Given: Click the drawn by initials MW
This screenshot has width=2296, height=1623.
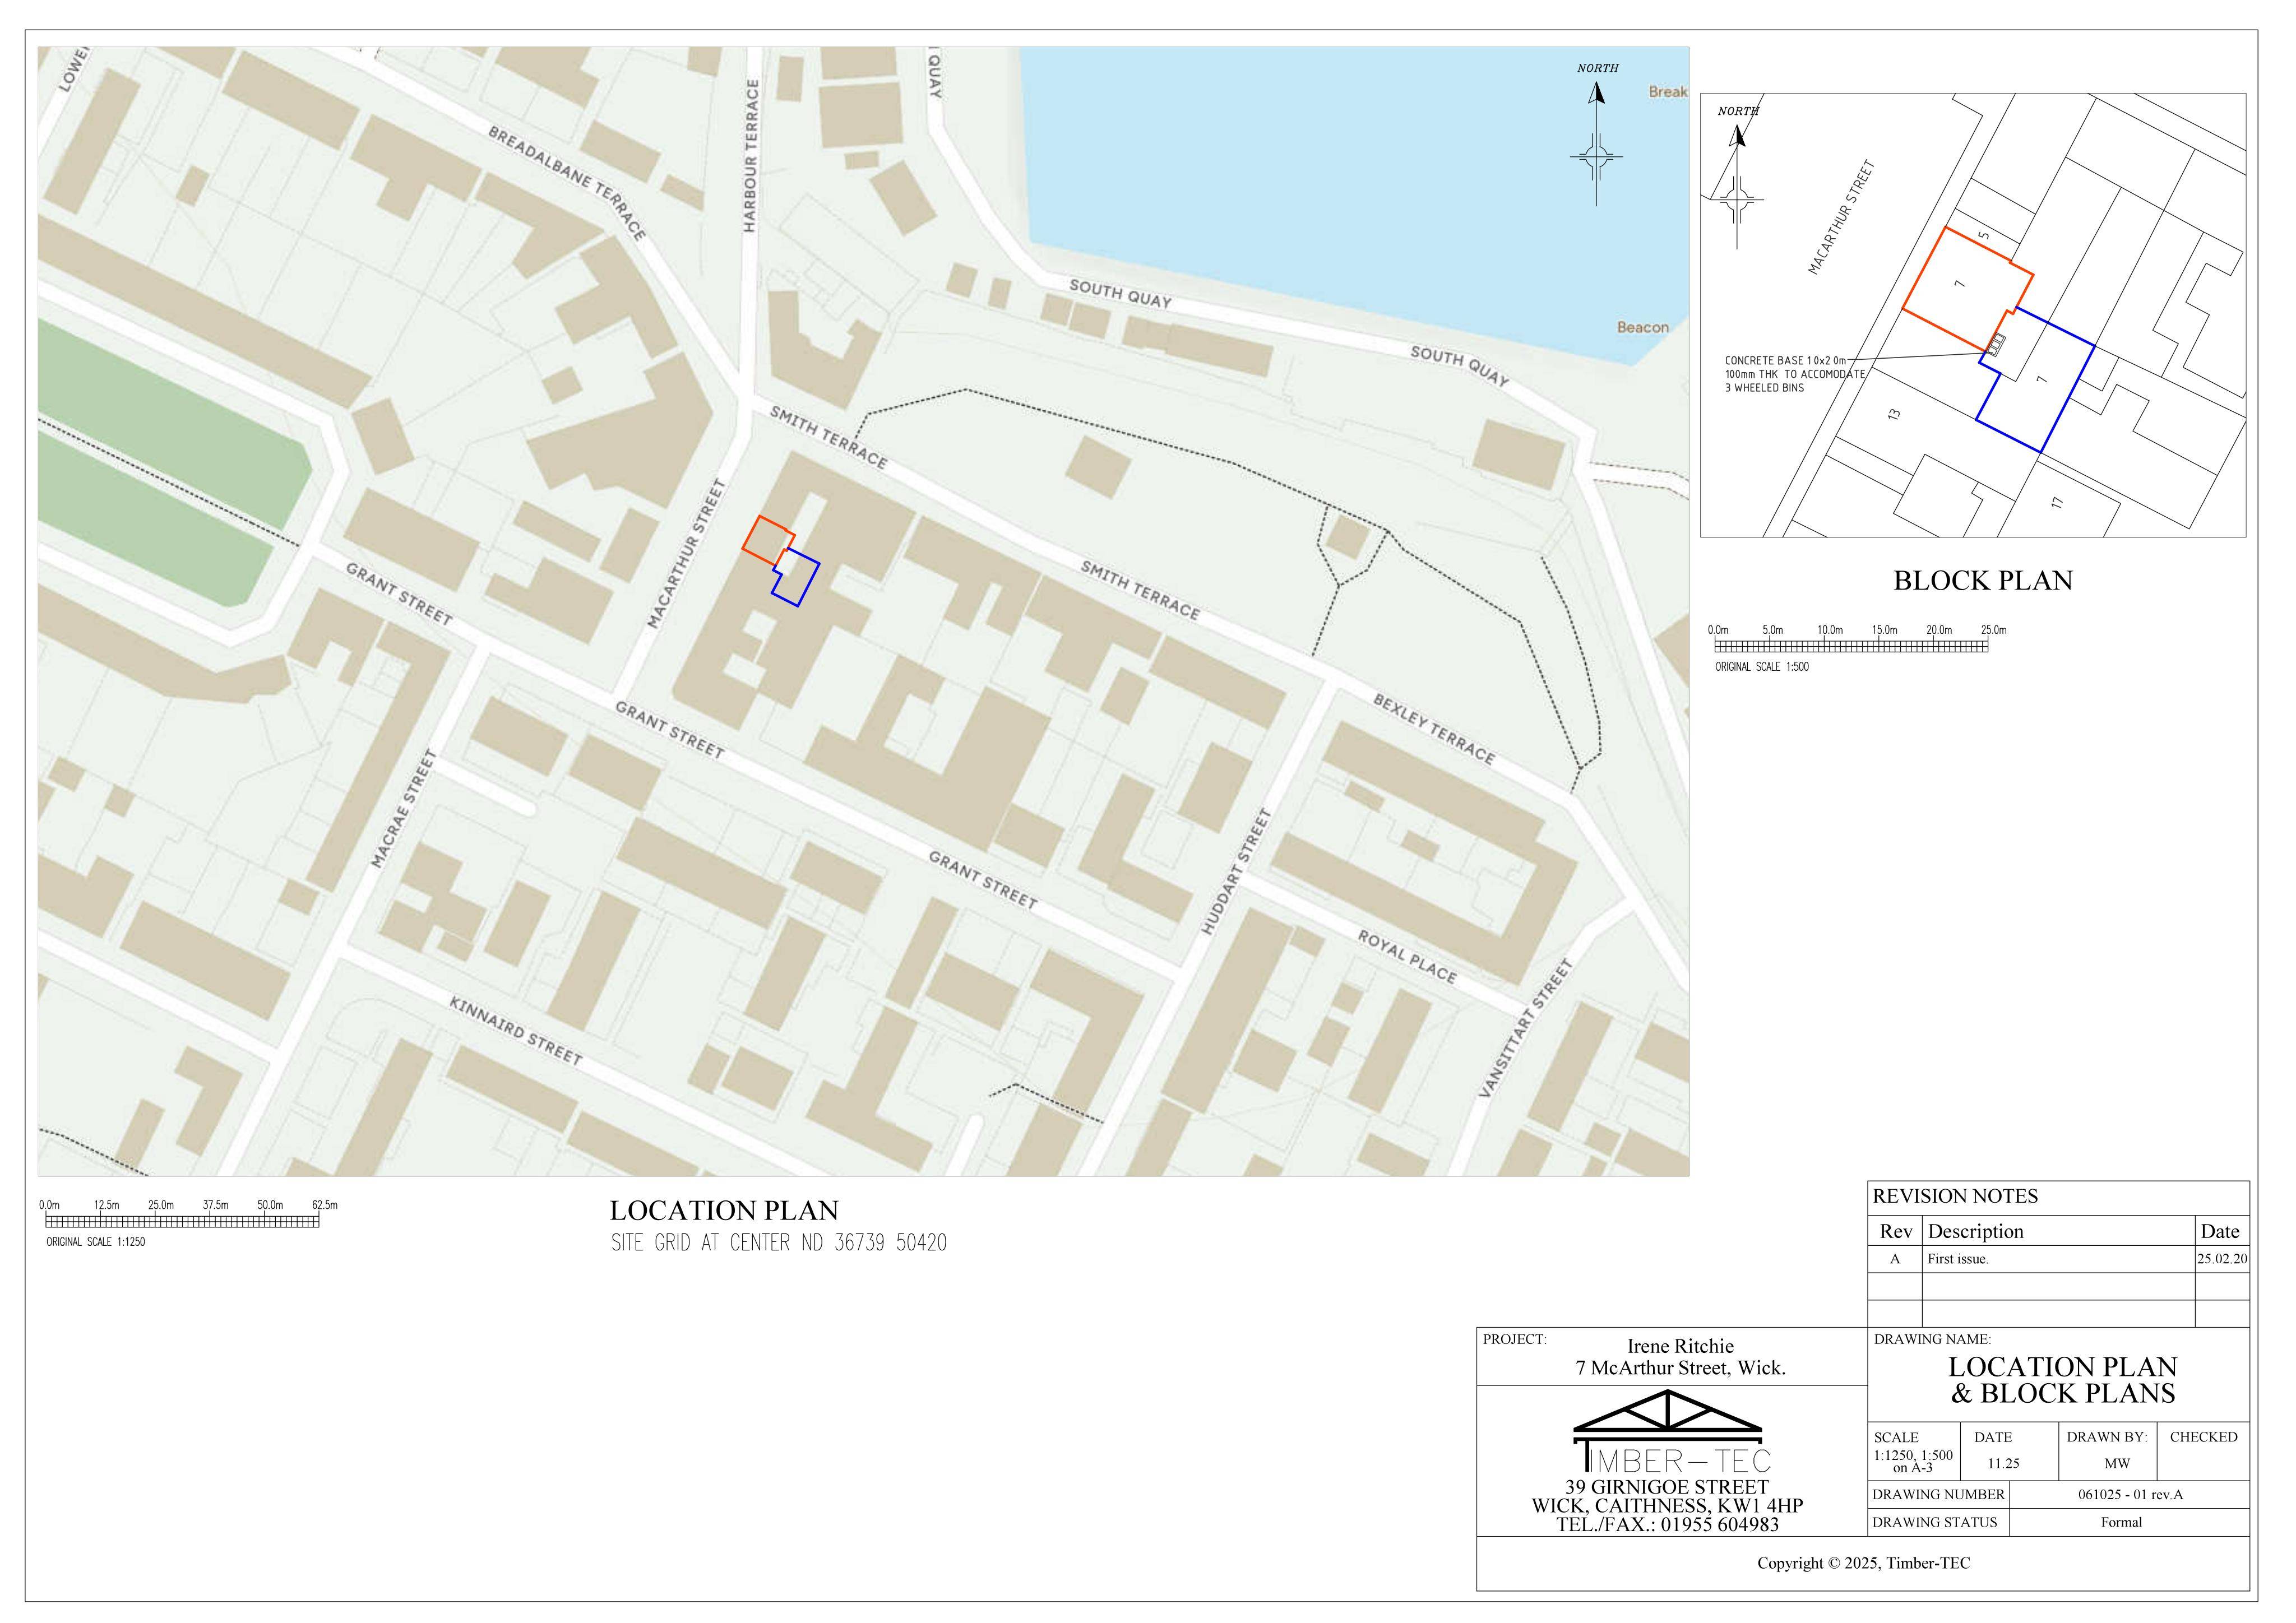Looking at the screenshot, I should pyautogui.click(x=2117, y=1463).
